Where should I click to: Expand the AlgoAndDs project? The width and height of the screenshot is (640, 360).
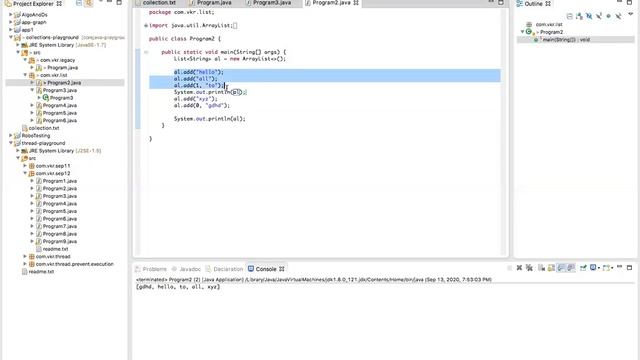pos(10,14)
